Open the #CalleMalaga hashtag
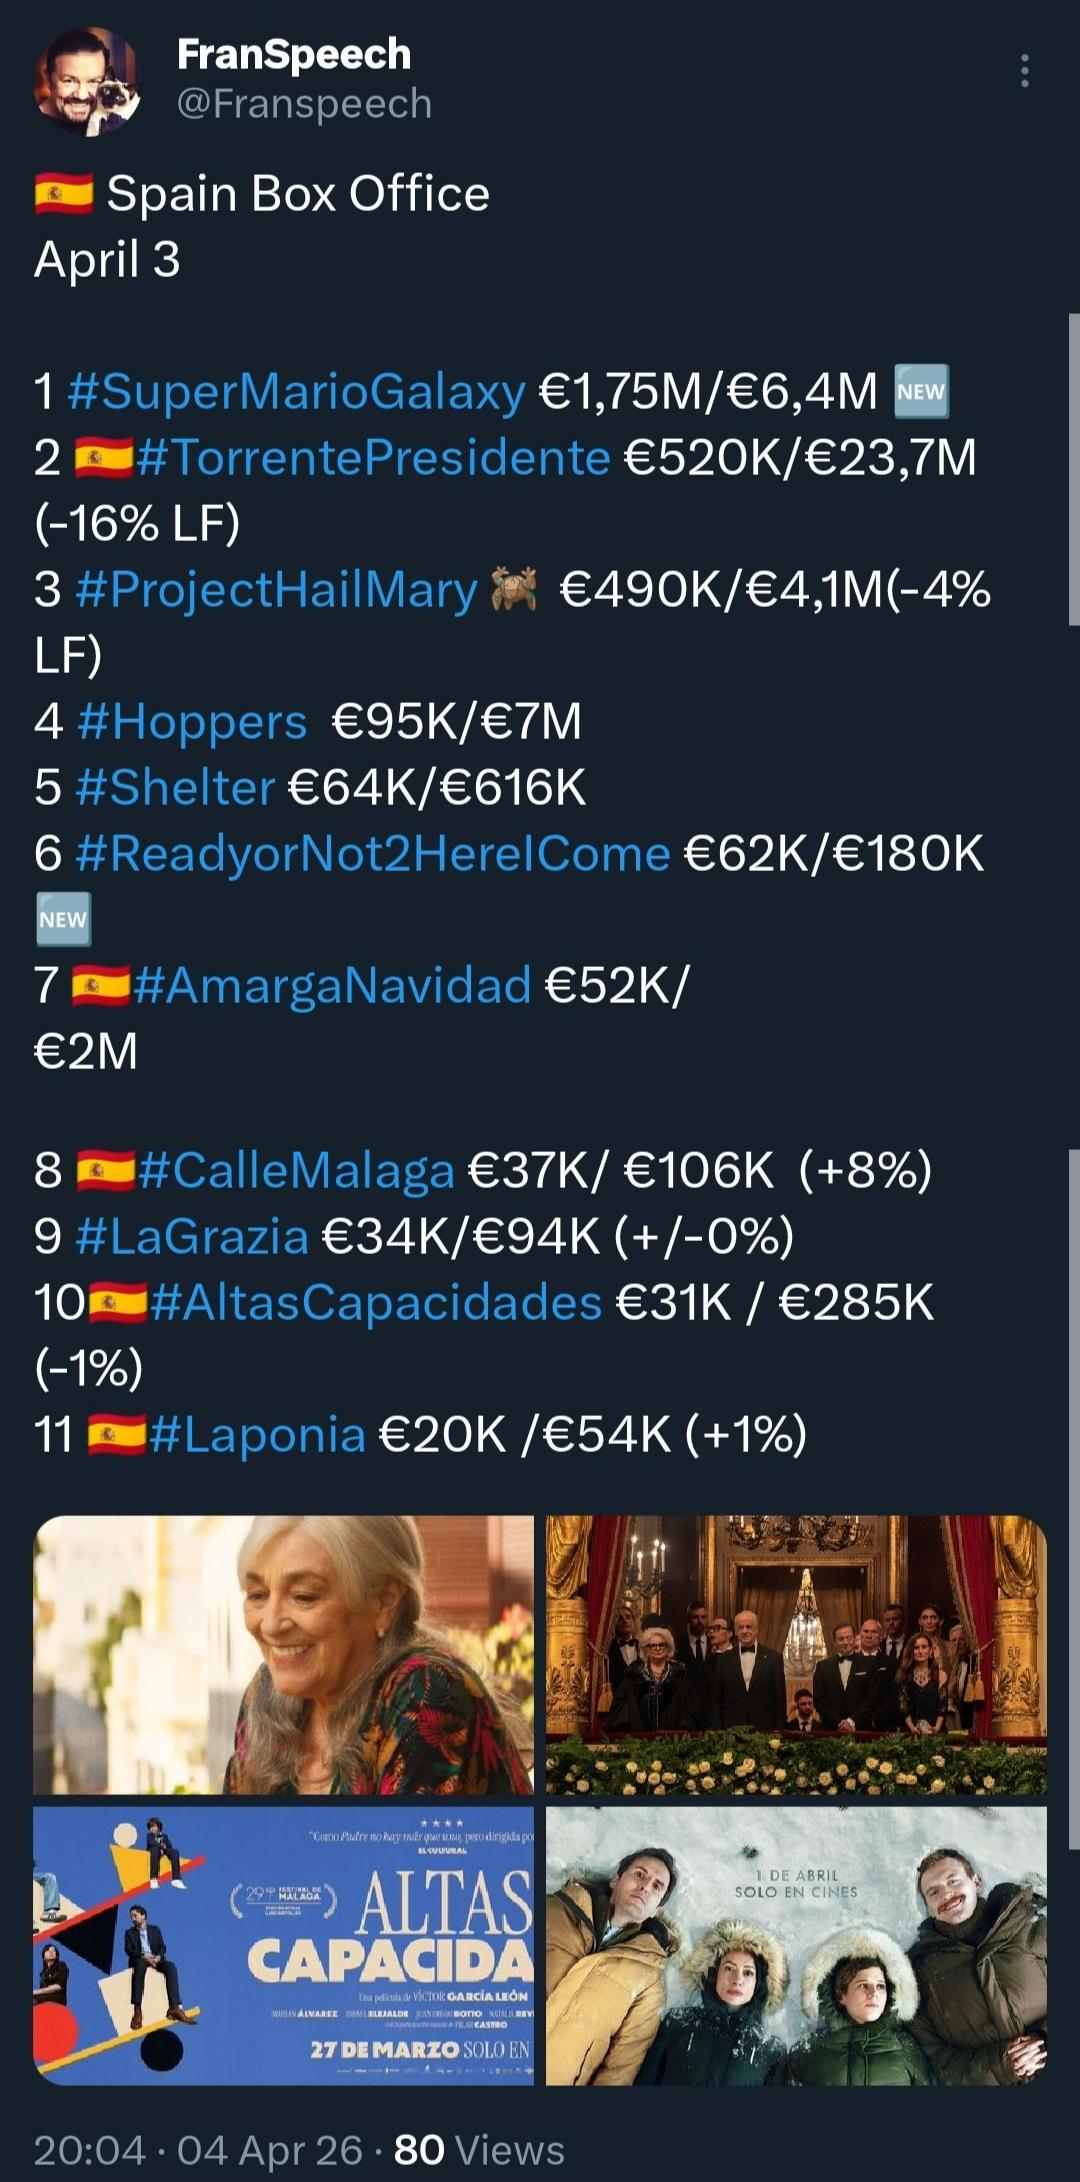The width and height of the screenshot is (1080, 2182). (296, 1170)
